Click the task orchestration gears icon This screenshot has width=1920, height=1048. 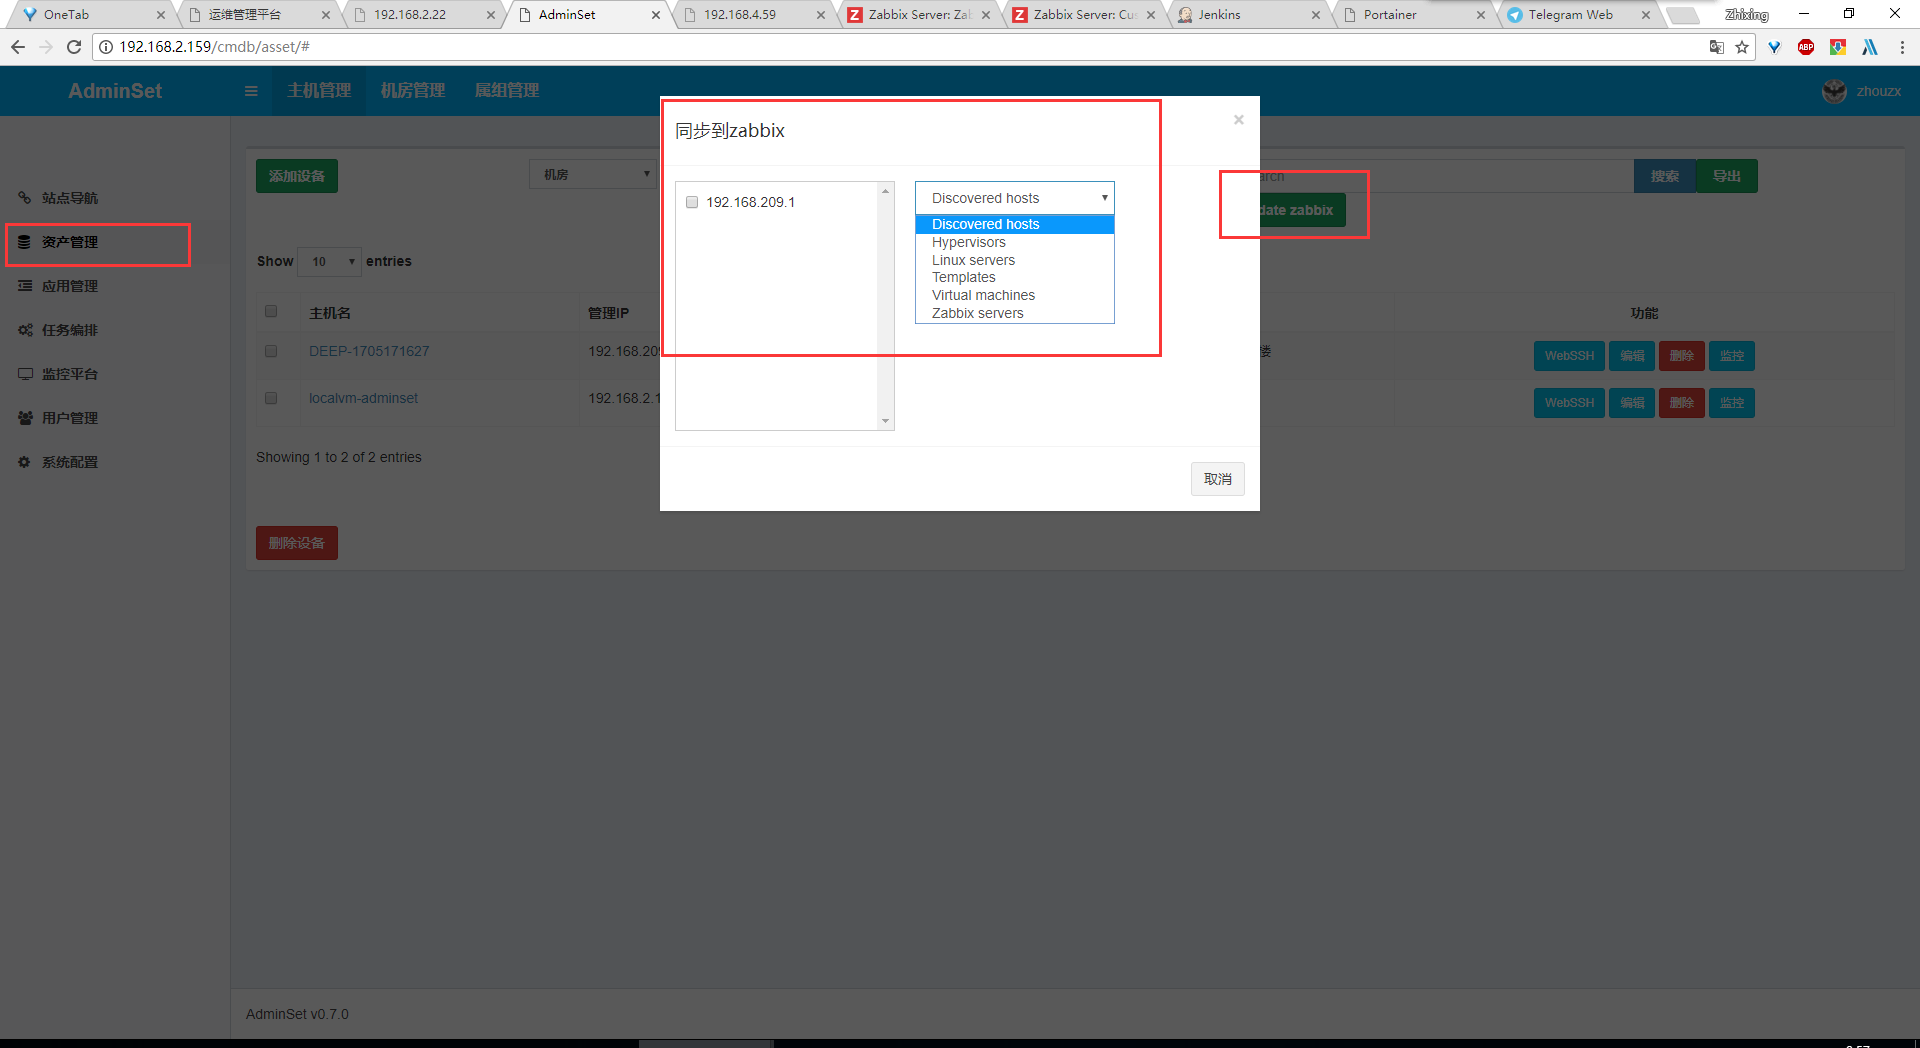point(25,330)
